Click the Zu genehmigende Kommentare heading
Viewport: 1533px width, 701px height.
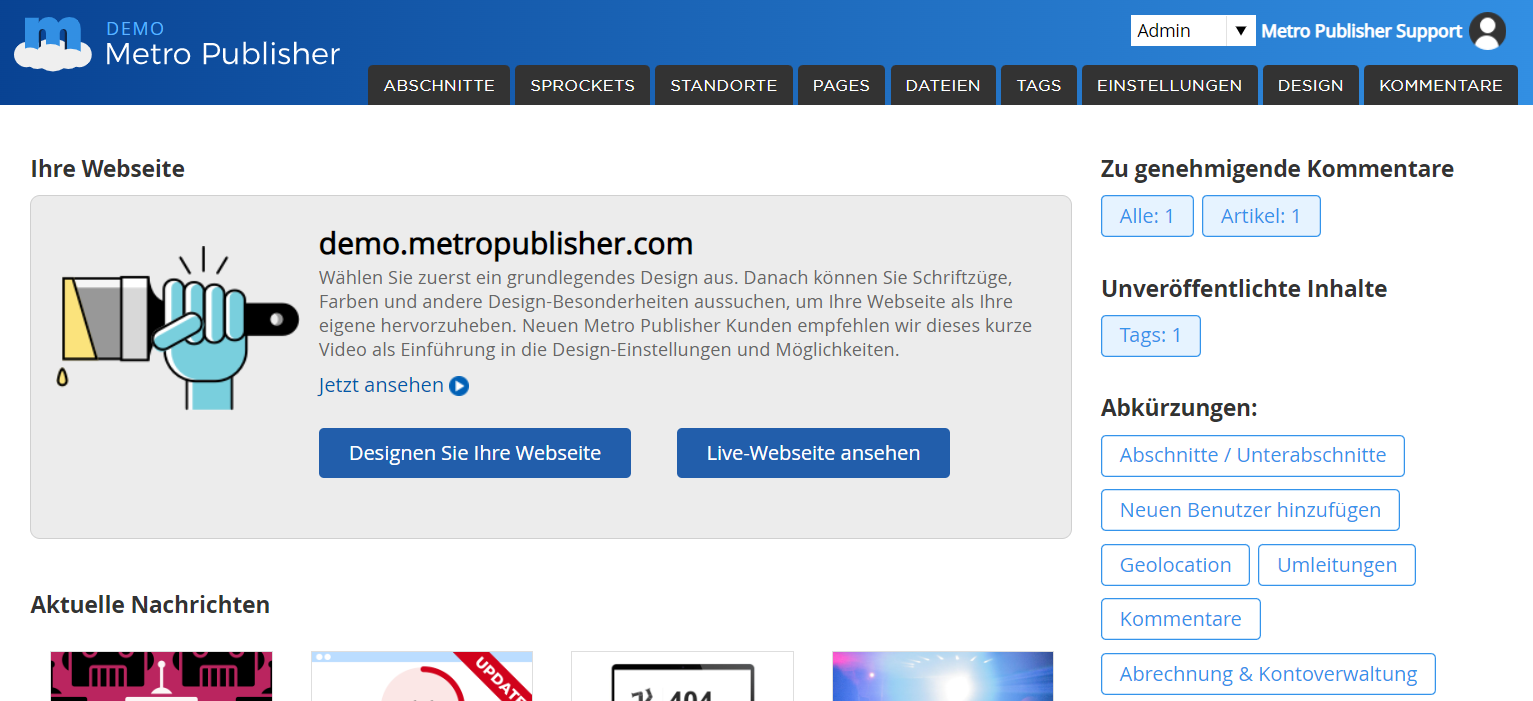pos(1277,169)
